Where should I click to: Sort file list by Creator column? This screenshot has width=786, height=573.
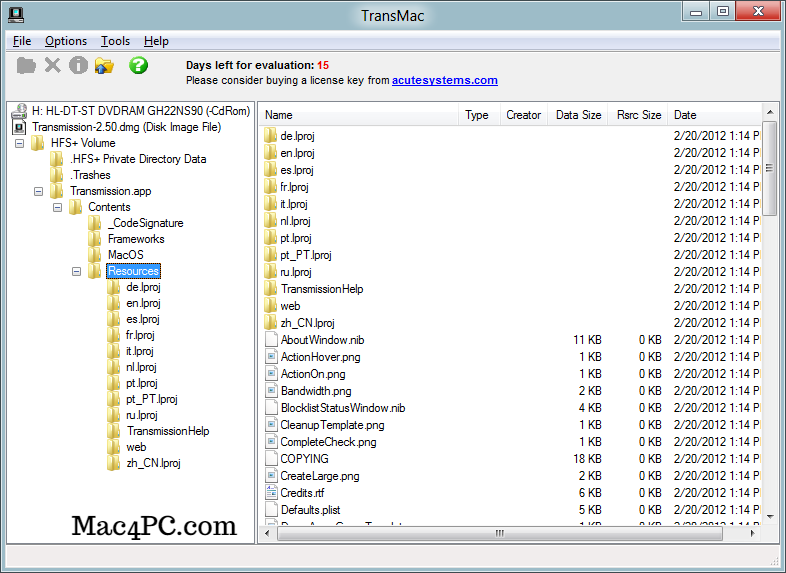(524, 115)
